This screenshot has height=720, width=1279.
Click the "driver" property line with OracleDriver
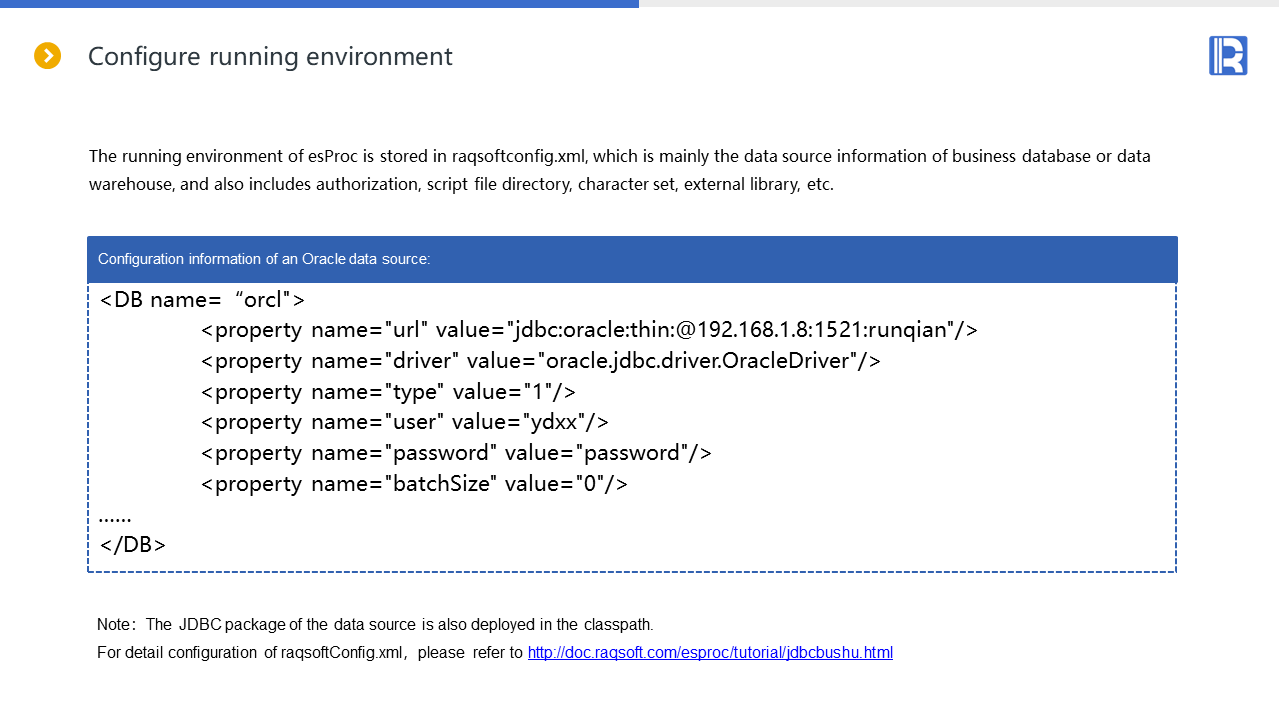[x=540, y=361]
